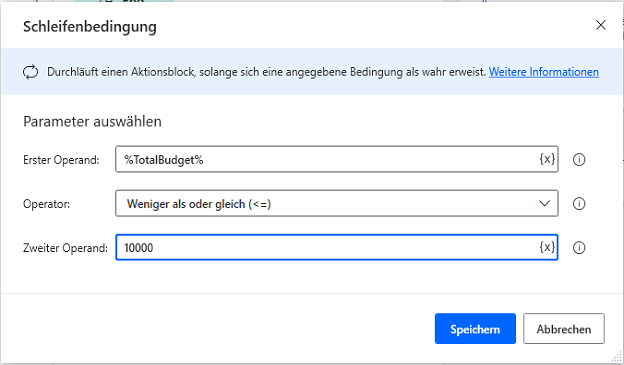624x365 pixels.
Task: Click the Speichern button
Action: pos(475,329)
